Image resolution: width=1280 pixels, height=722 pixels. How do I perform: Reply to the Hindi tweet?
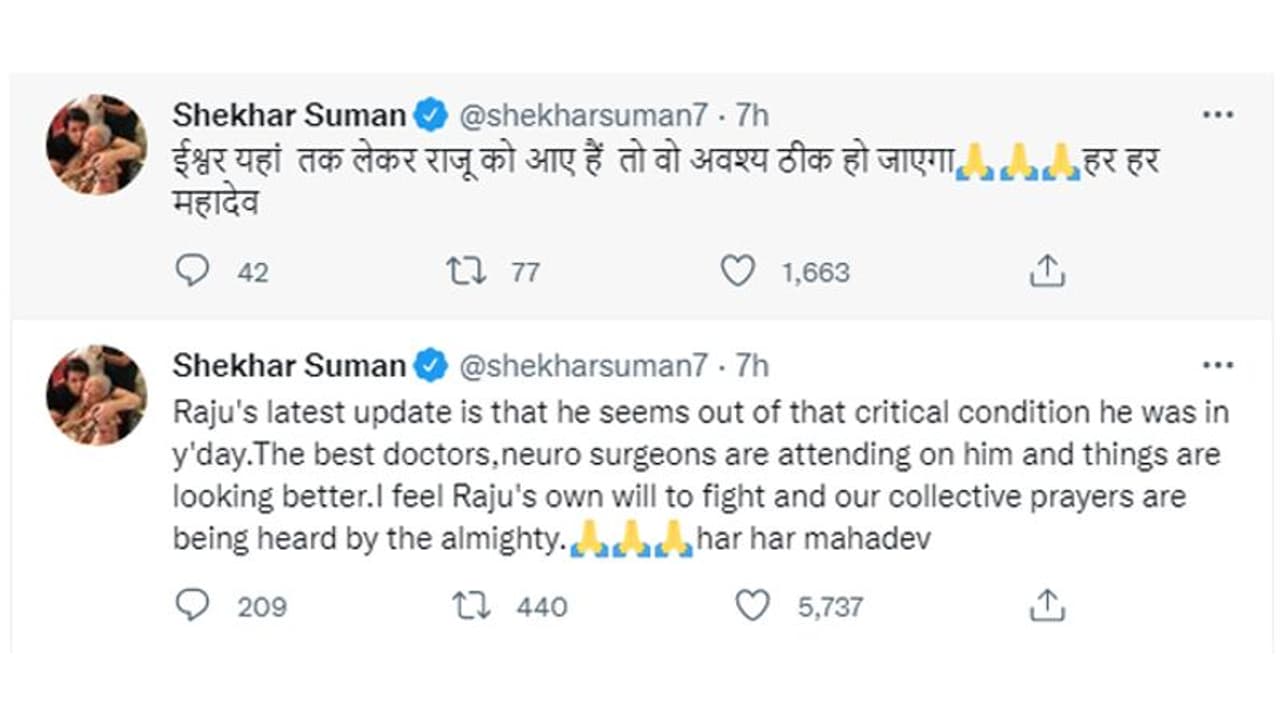point(192,271)
